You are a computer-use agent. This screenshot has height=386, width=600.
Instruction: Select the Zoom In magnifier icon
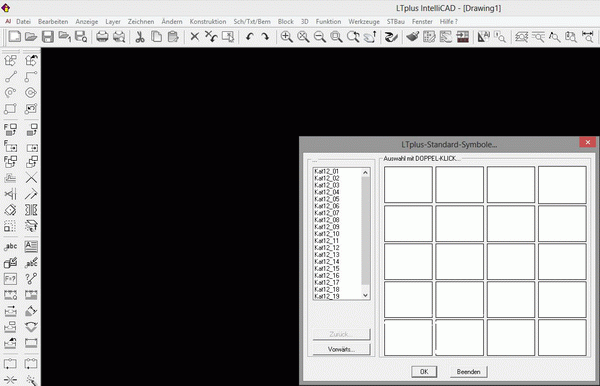click(286, 37)
